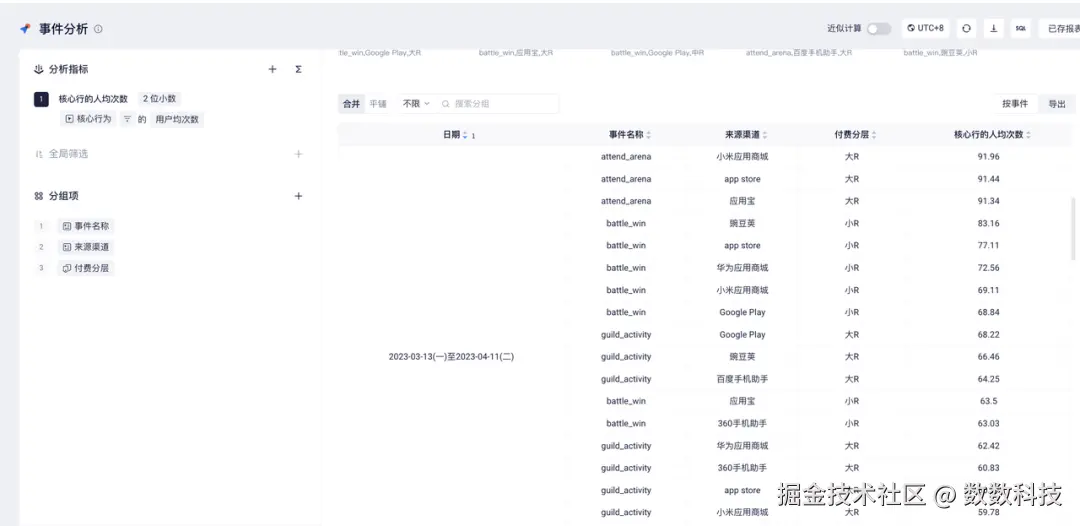1080x526 pixels.
Task: Click chart legend attend_arena,百度手机助手,大R
Action: (798, 52)
